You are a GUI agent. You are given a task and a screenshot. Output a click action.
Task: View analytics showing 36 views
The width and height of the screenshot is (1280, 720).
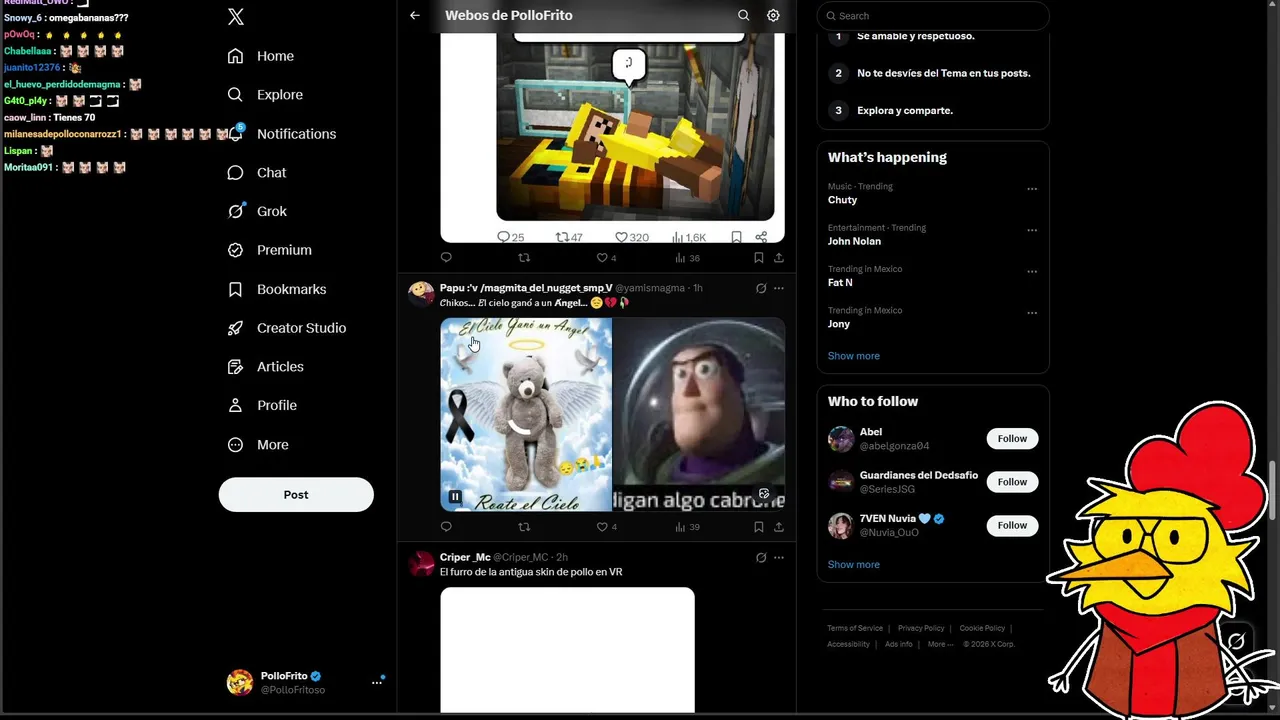pyautogui.click(x=687, y=258)
